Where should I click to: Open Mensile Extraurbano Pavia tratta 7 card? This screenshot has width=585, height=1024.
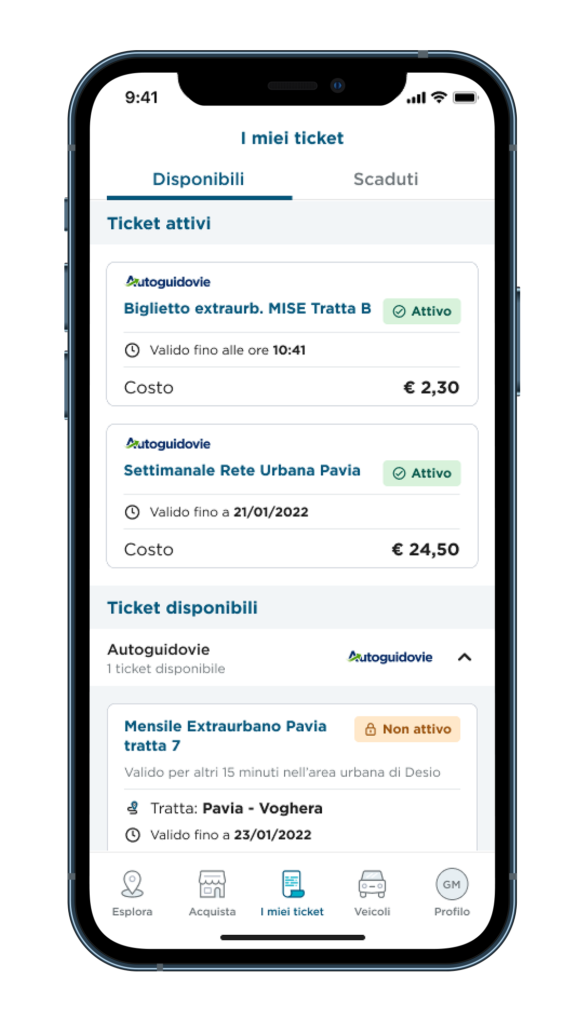click(292, 777)
